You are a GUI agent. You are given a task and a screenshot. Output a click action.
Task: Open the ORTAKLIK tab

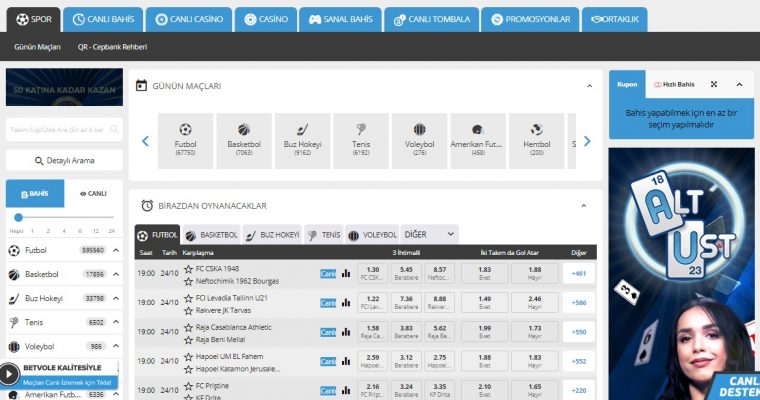615,19
